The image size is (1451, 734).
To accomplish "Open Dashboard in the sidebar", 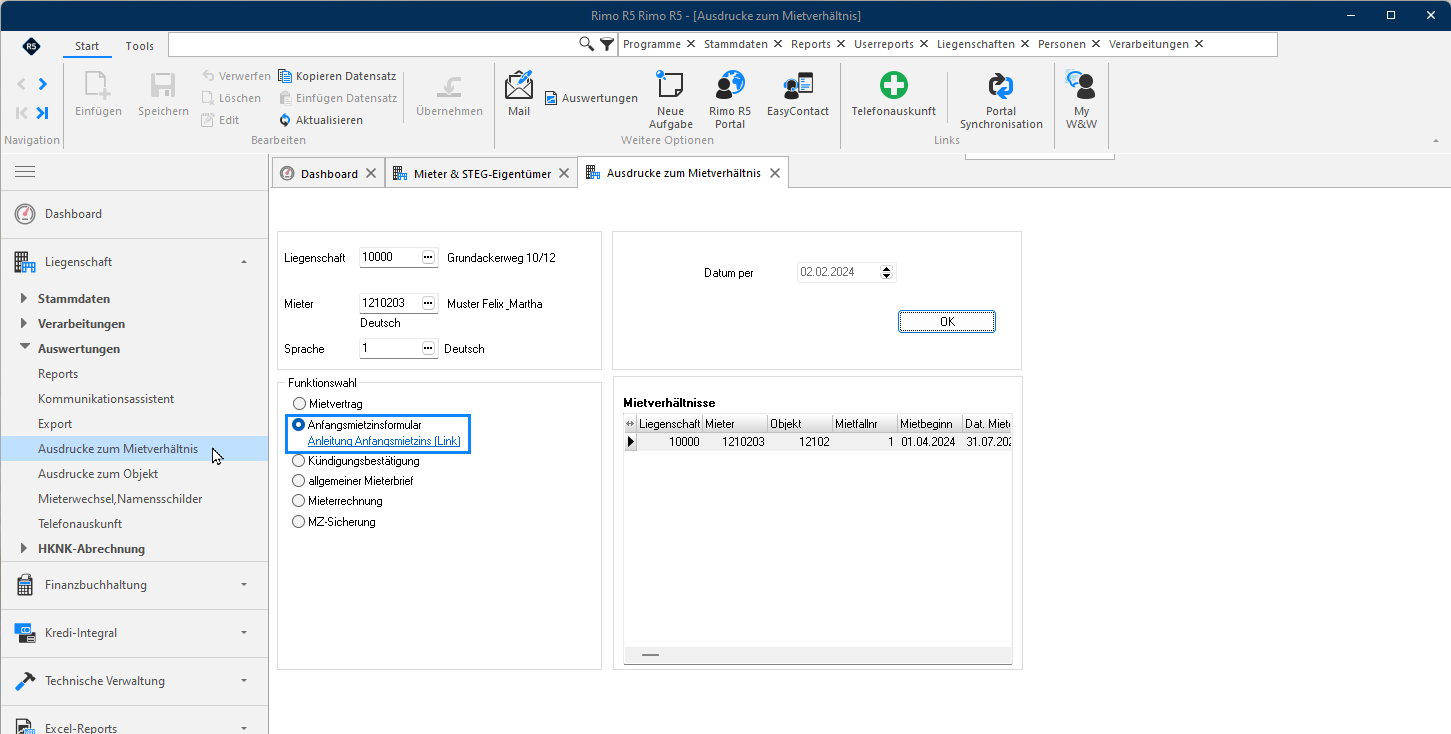I will [73, 214].
